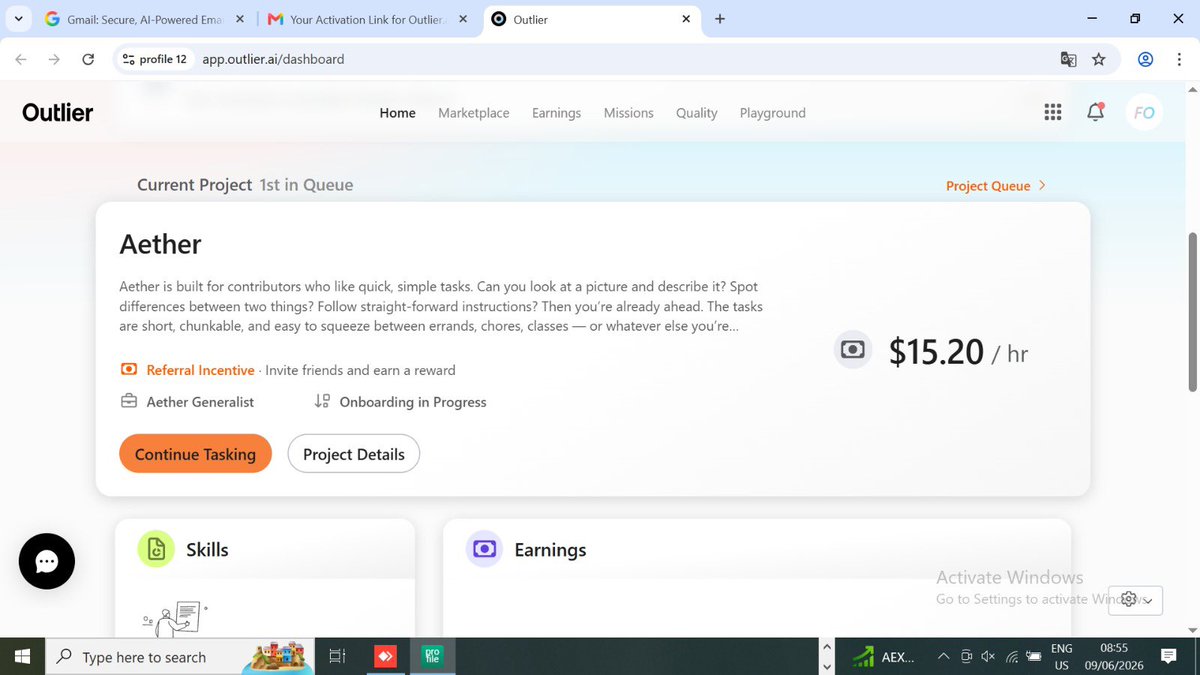Open the notifications bell
The height and width of the screenshot is (675, 1200).
point(1096,112)
